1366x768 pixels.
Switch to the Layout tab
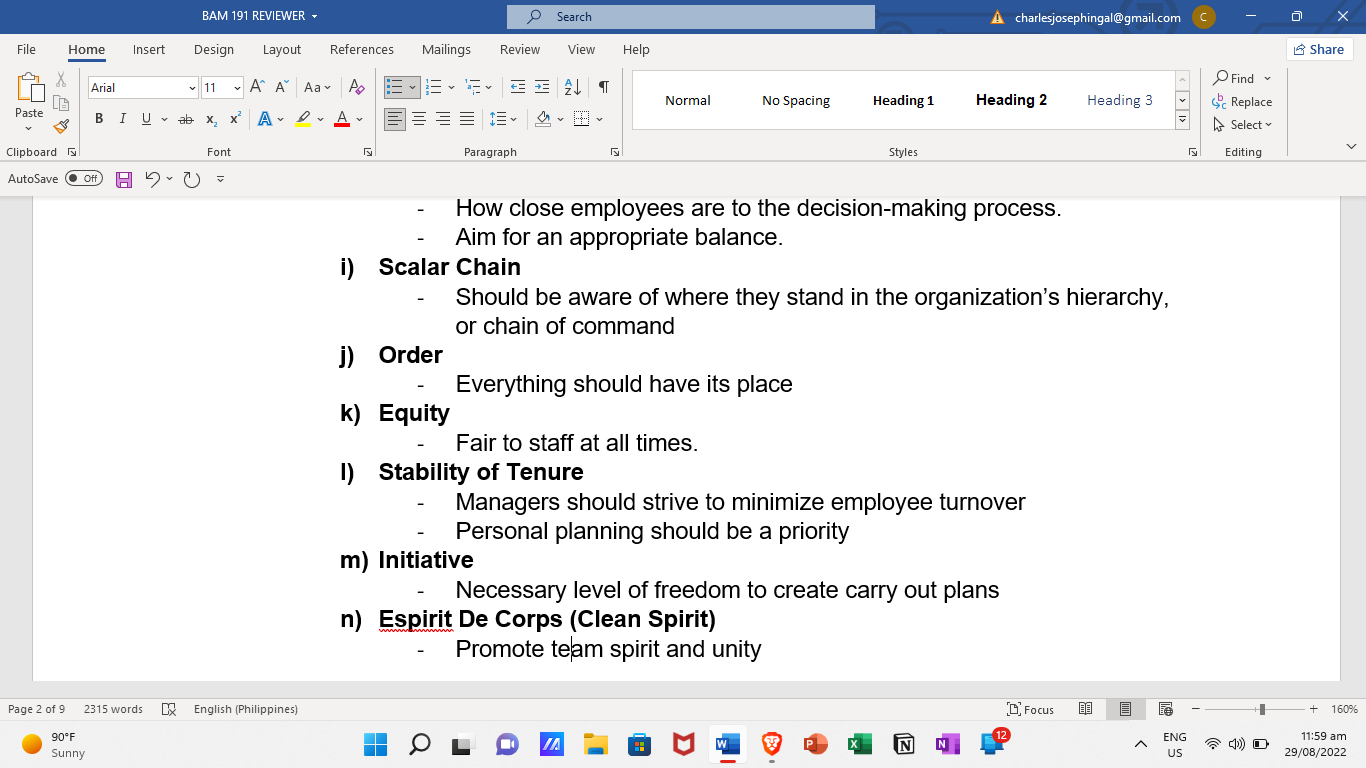[x=282, y=49]
